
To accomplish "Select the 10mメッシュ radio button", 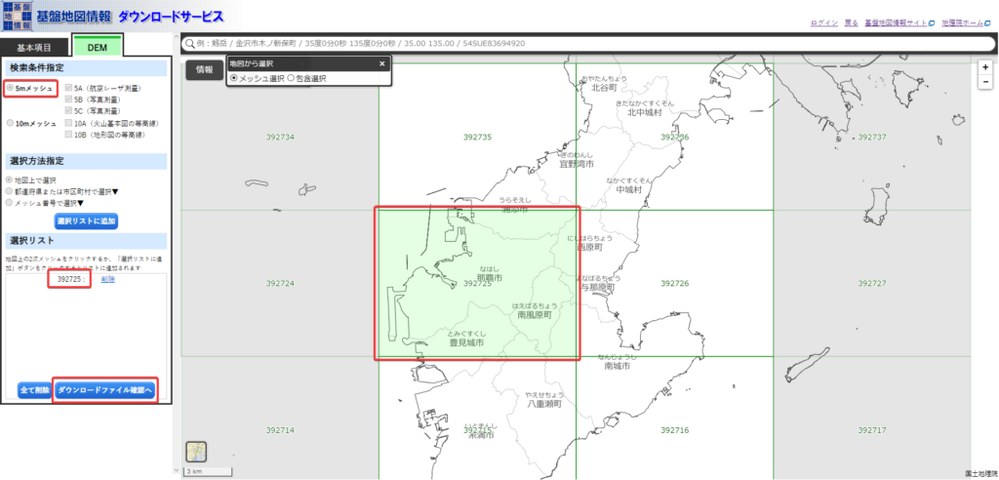I will pos(10,124).
